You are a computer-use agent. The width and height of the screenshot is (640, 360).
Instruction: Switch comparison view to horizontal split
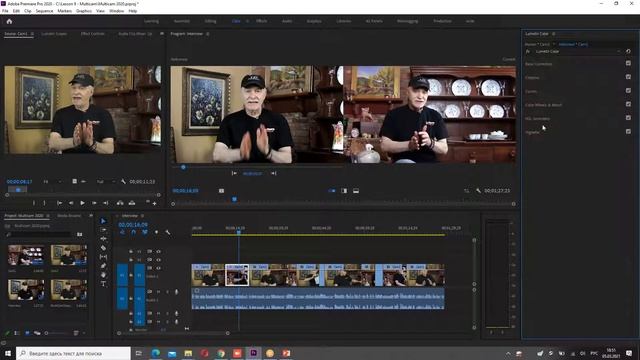[x=356, y=191]
